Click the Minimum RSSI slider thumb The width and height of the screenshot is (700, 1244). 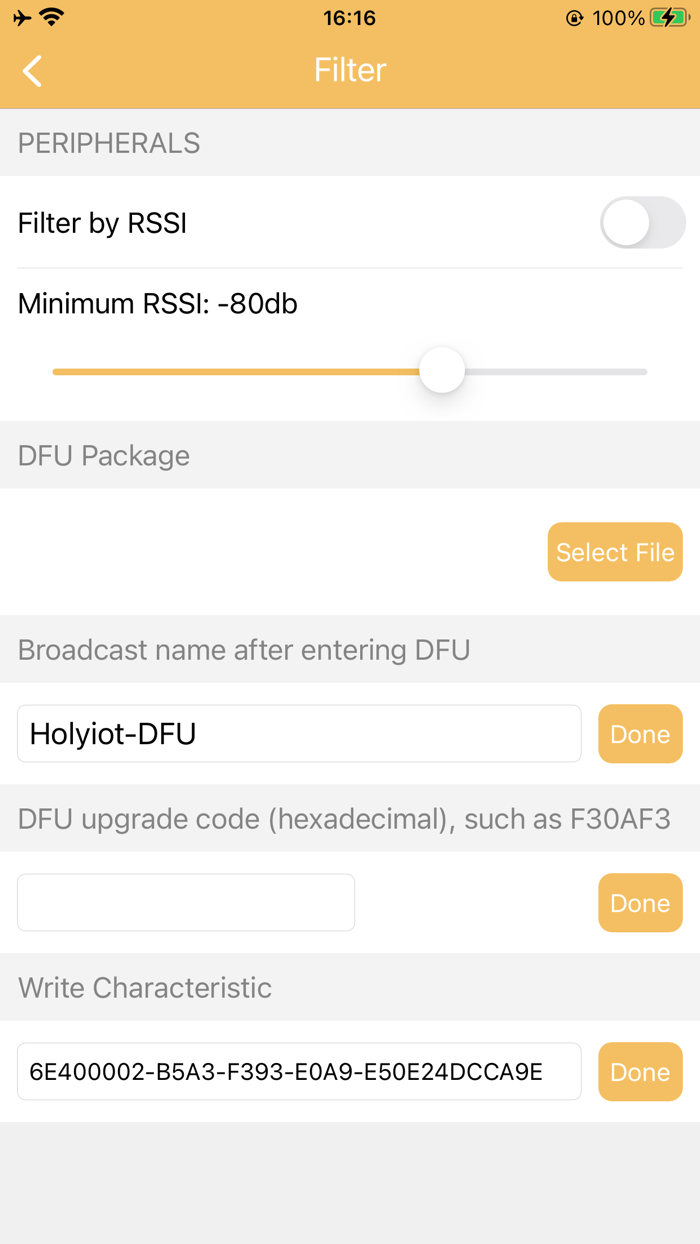(x=442, y=371)
